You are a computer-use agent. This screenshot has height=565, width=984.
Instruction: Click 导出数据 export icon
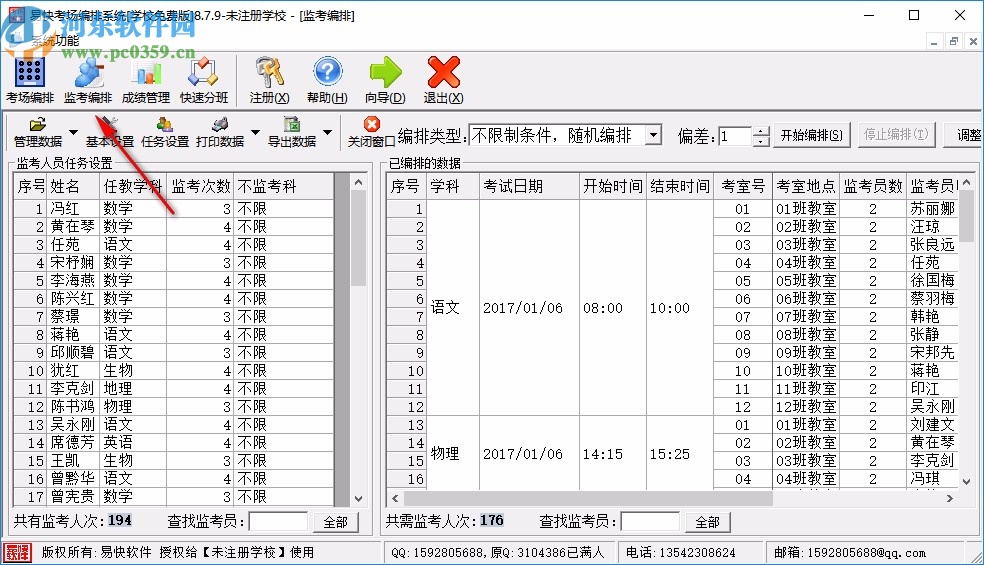pos(292,124)
